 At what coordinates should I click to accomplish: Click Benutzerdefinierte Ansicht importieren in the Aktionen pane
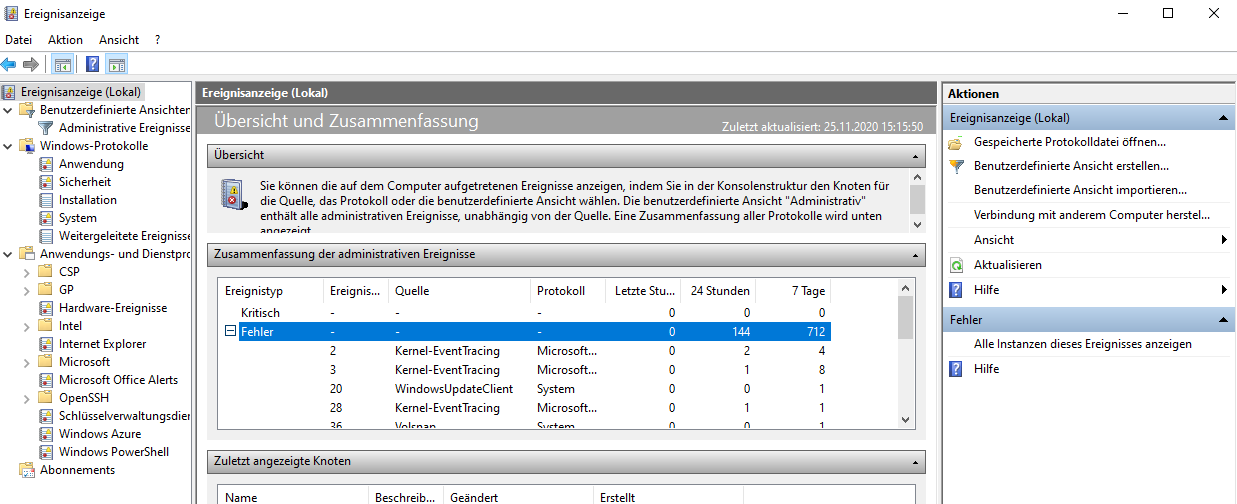click(x=1080, y=190)
